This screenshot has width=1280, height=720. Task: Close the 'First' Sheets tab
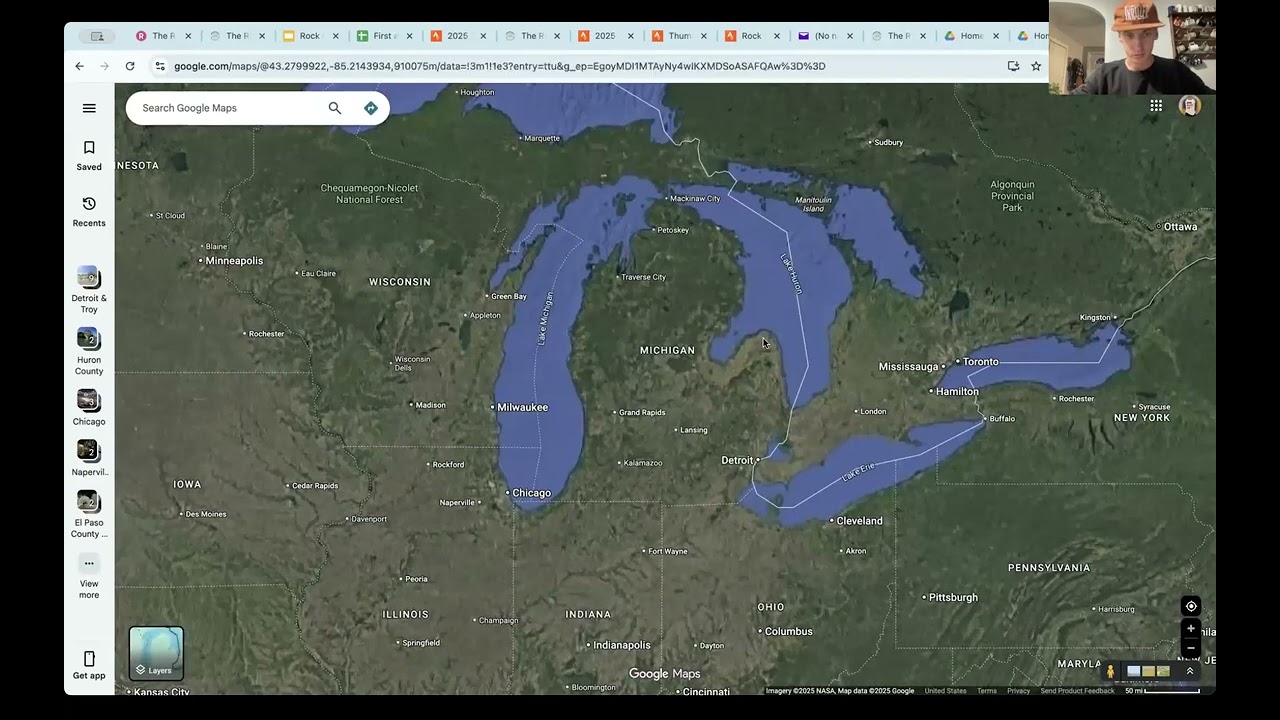click(409, 36)
